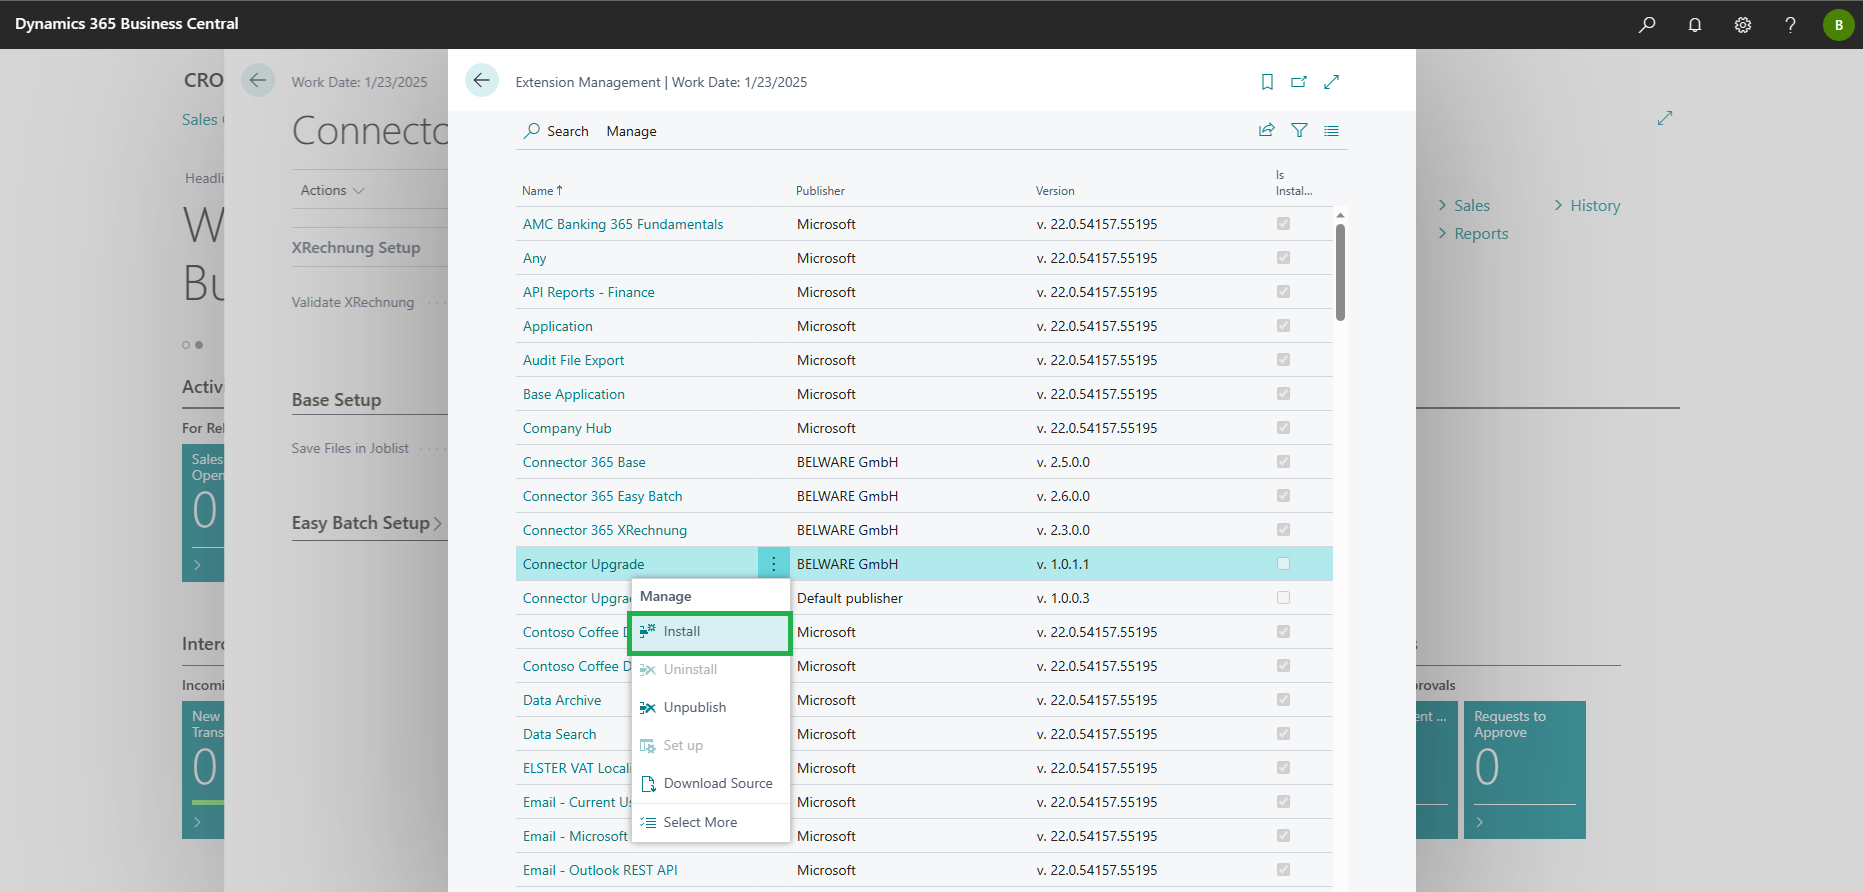This screenshot has width=1863, height=892.
Task: Open help question mark icon
Action: pyautogui.click(x=1790, y=25)
